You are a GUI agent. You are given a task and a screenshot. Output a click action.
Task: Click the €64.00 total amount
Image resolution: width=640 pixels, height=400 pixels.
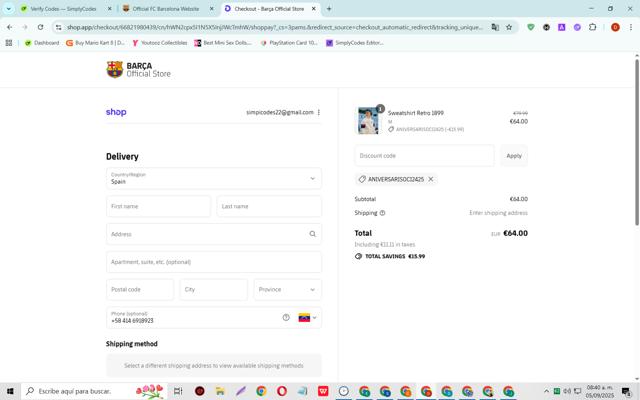point(515,233)
